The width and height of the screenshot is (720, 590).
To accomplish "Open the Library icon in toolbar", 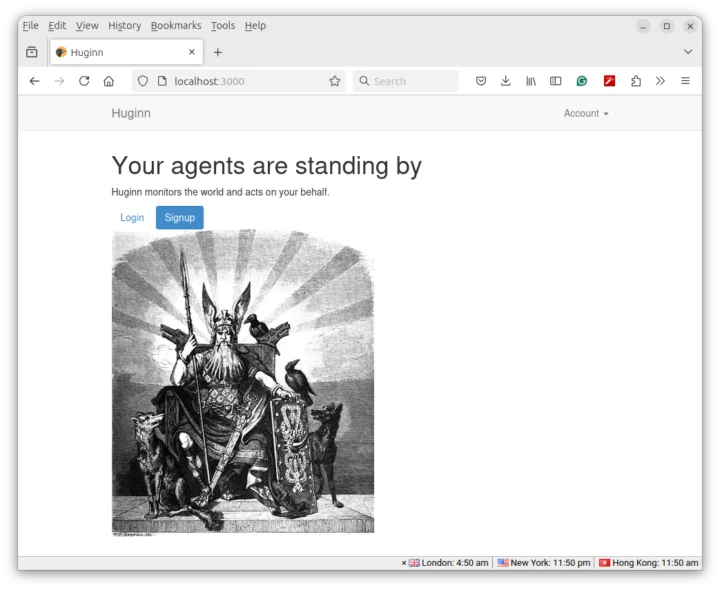I will click(x=531, y=81).
